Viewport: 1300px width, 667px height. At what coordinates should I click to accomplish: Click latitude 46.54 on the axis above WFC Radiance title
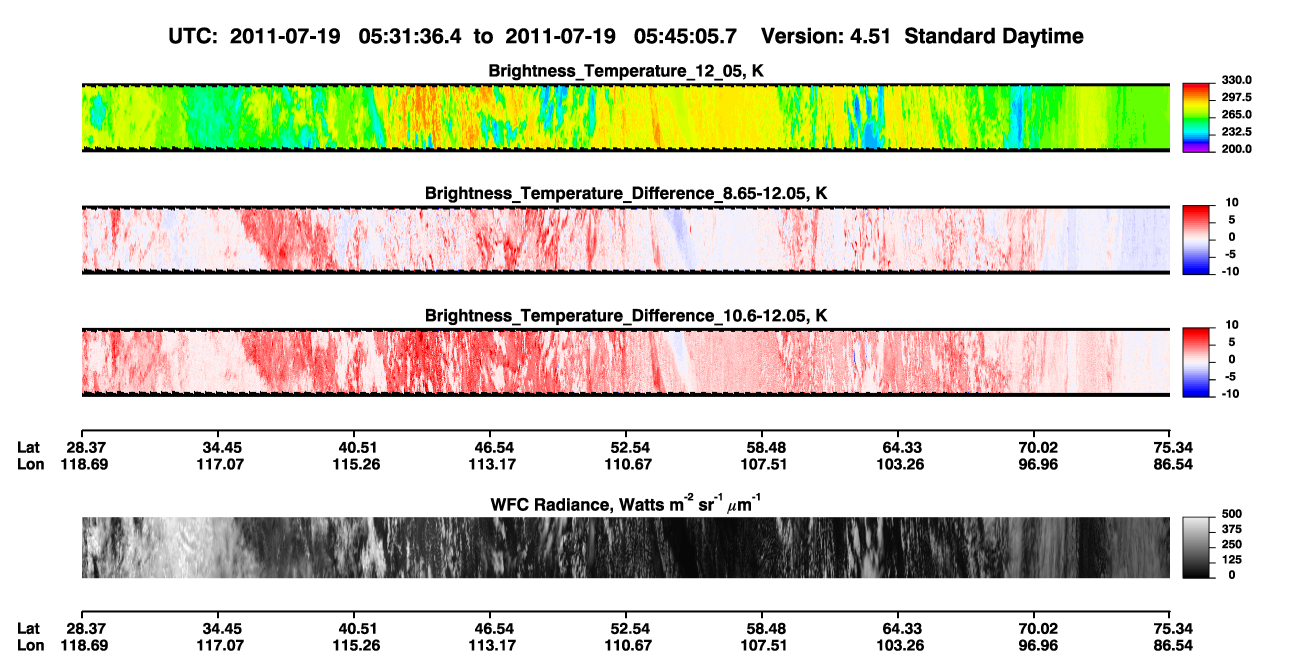[494, 447]
